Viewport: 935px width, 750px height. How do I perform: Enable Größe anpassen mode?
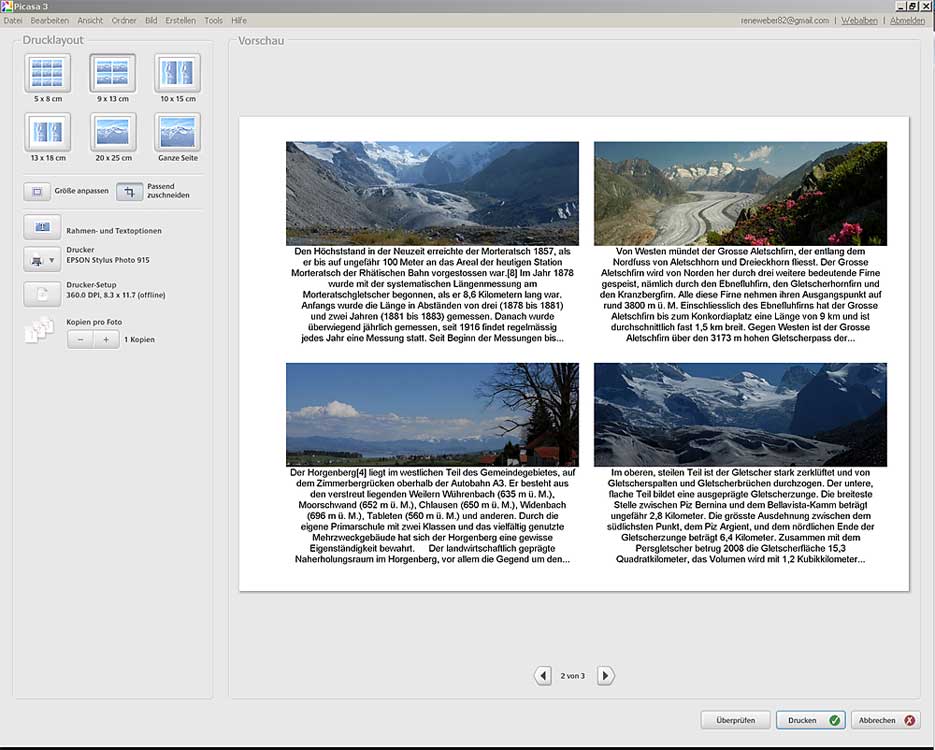point(37,191)
